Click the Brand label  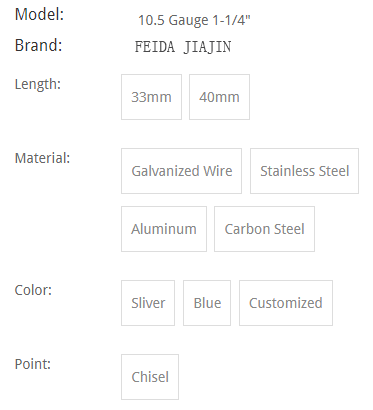coord(39,45)
